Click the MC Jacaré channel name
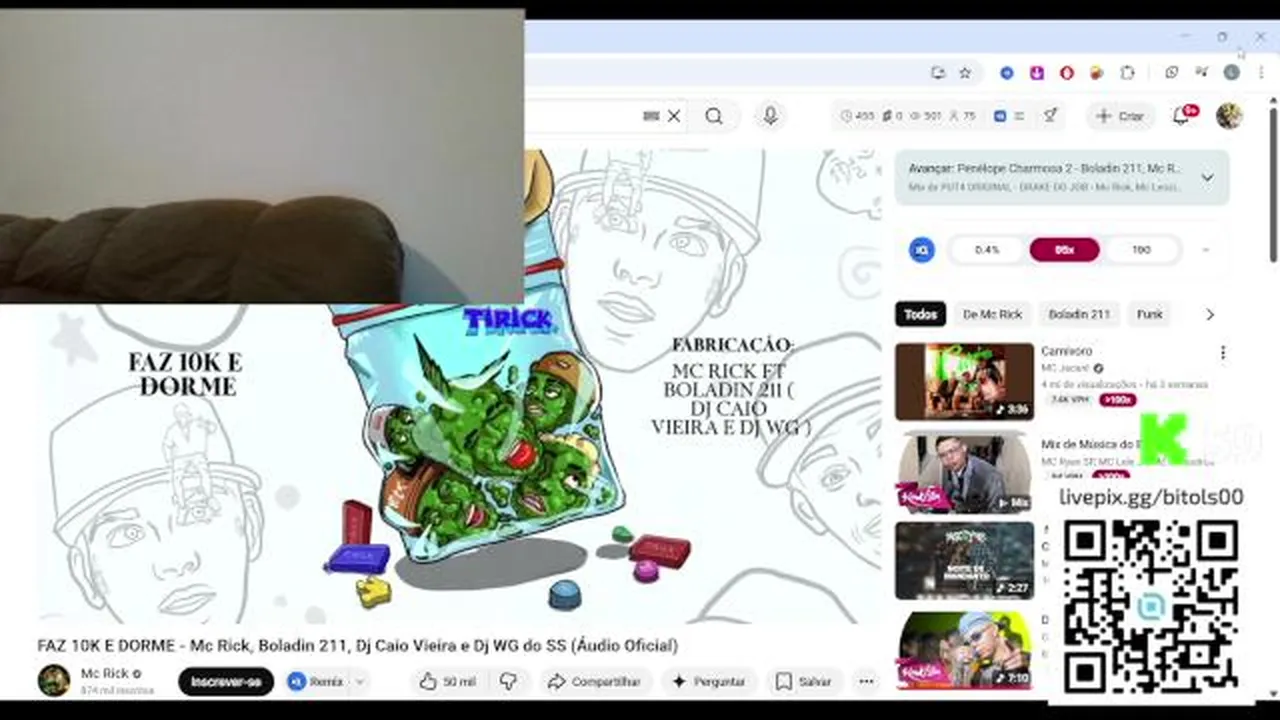Image resolution: width=1280 pixels, height=720 pixels. [1065, 368]
